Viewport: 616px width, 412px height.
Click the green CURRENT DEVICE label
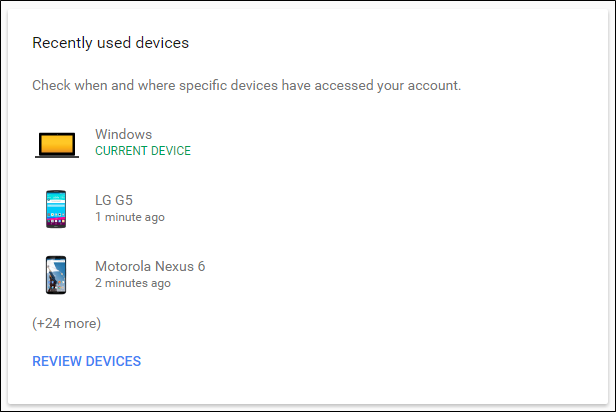[x=143, y=151]
